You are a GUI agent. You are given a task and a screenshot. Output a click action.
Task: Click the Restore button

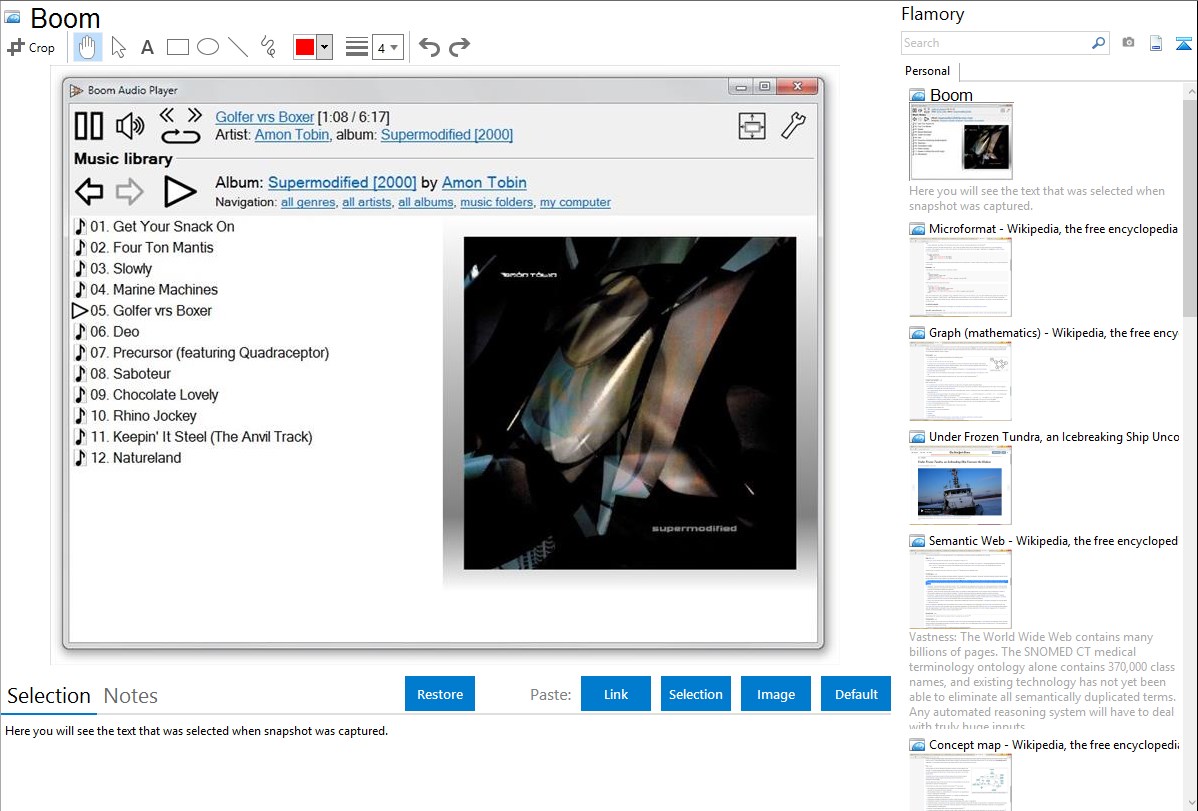point(440,694)
